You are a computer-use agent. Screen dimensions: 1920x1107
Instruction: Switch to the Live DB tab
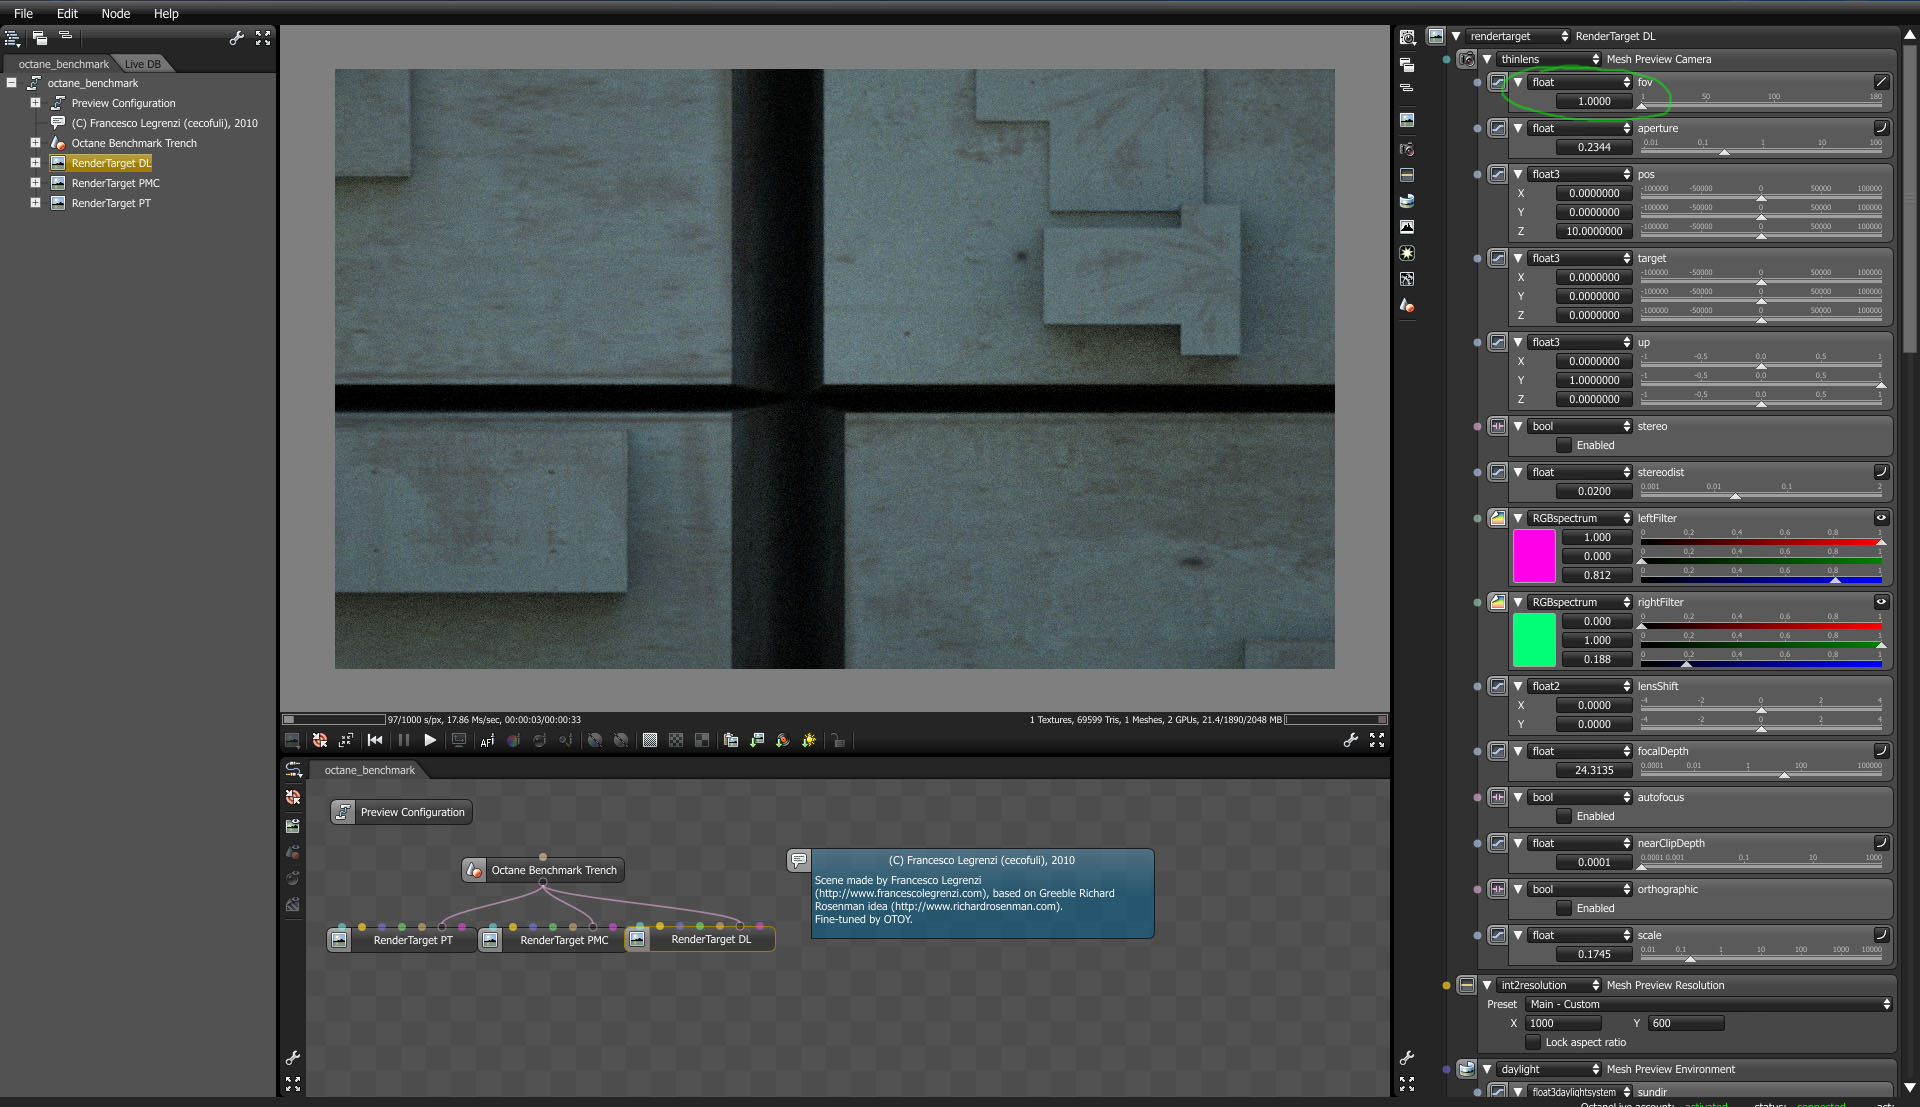click(142, 64)
